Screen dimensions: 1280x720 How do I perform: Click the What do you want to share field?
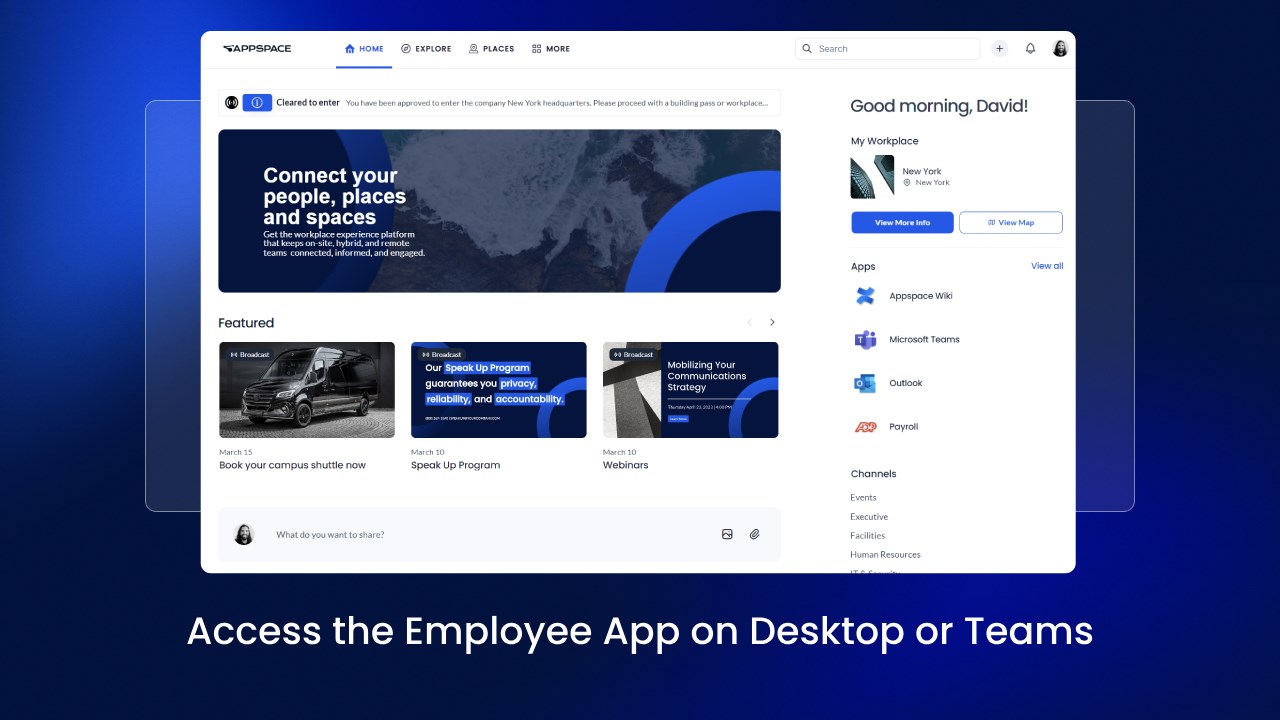pyautogui.click(x=499, y=534)
